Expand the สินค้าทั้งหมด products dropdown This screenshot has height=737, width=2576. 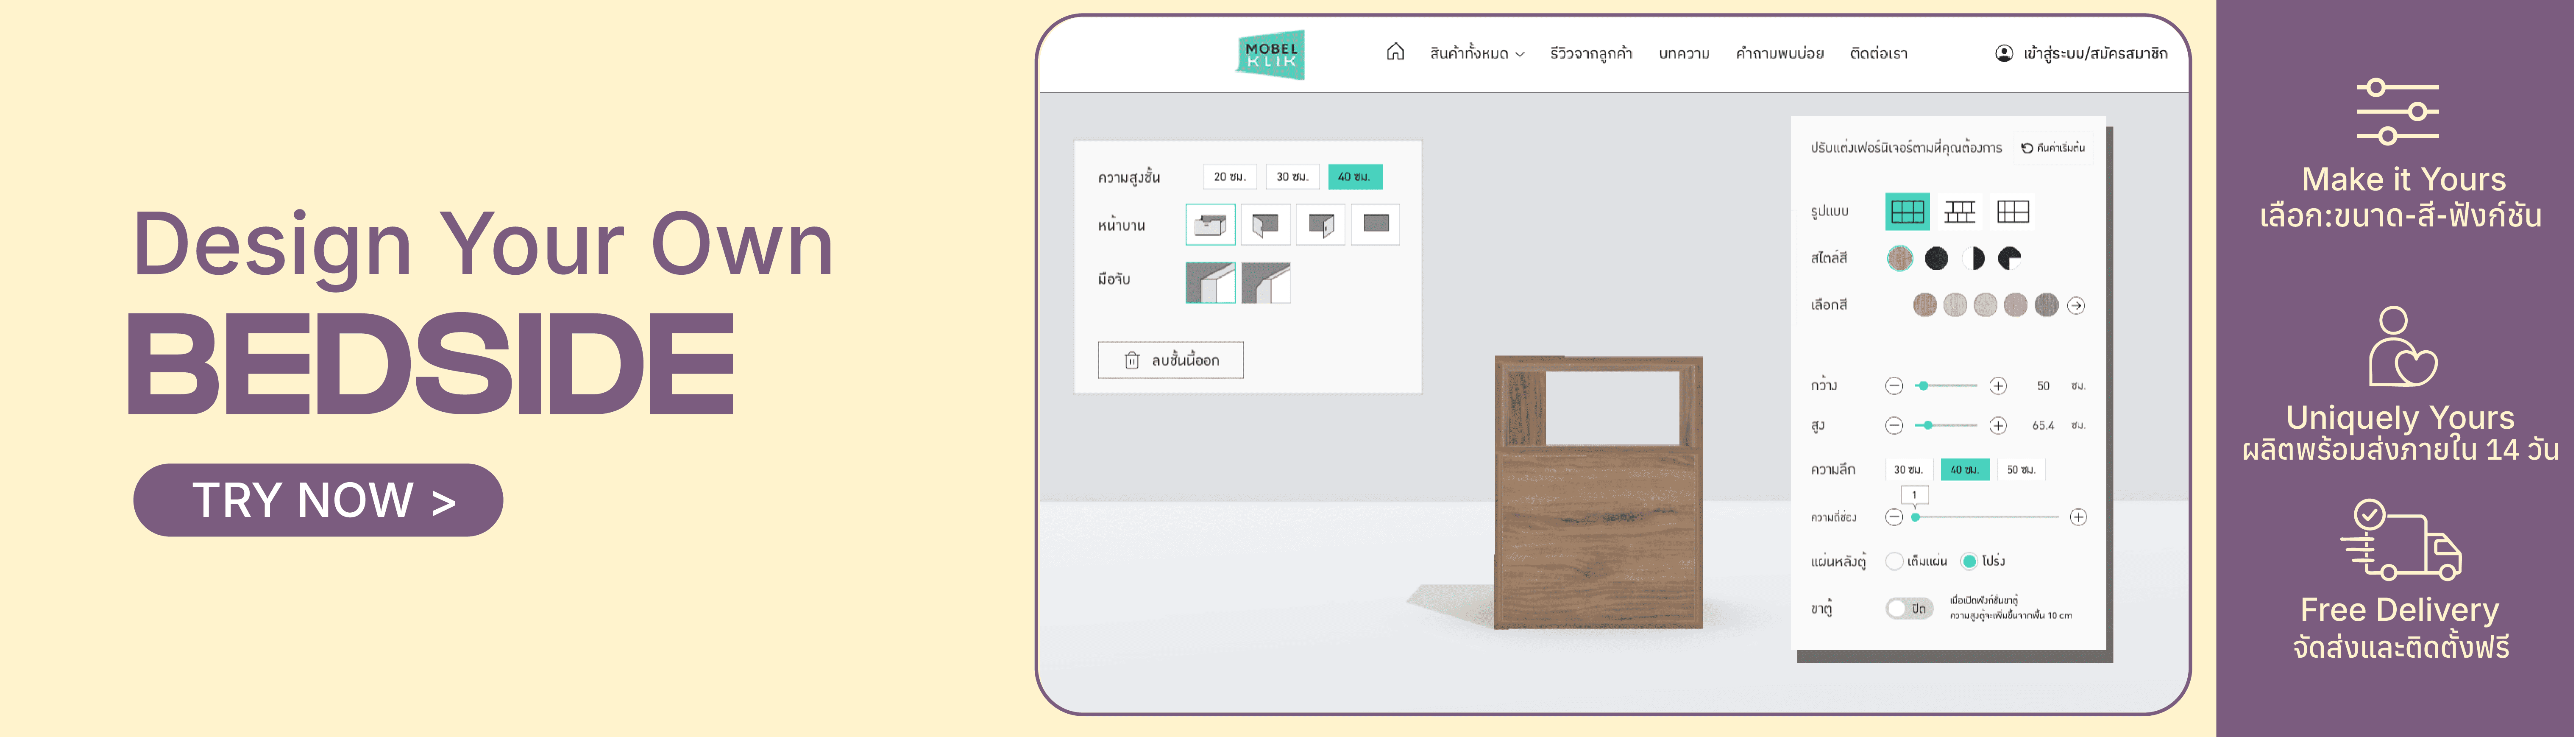click(1477, 54)
